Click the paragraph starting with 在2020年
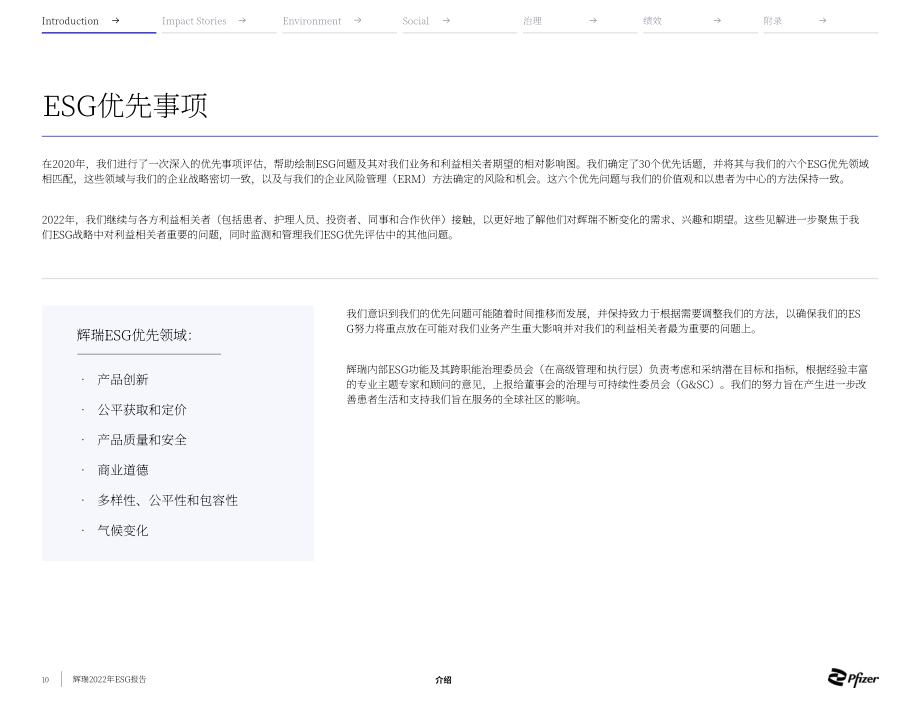The width and height of the screenshot is (920, 711). click(455, 171)
